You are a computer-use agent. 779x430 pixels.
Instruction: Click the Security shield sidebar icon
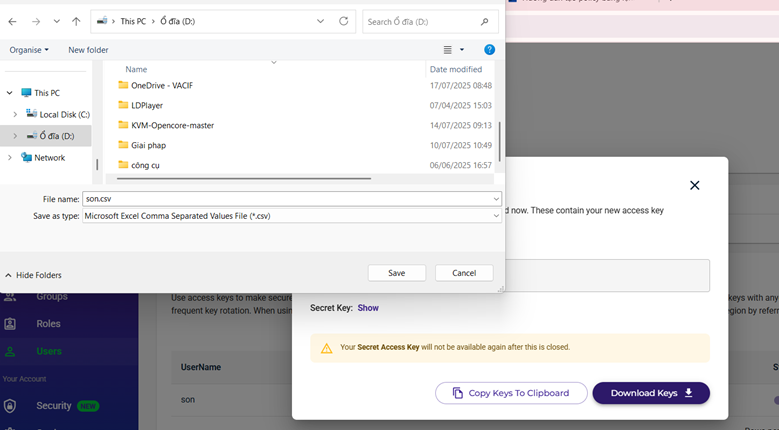click(x=10, y=406)
